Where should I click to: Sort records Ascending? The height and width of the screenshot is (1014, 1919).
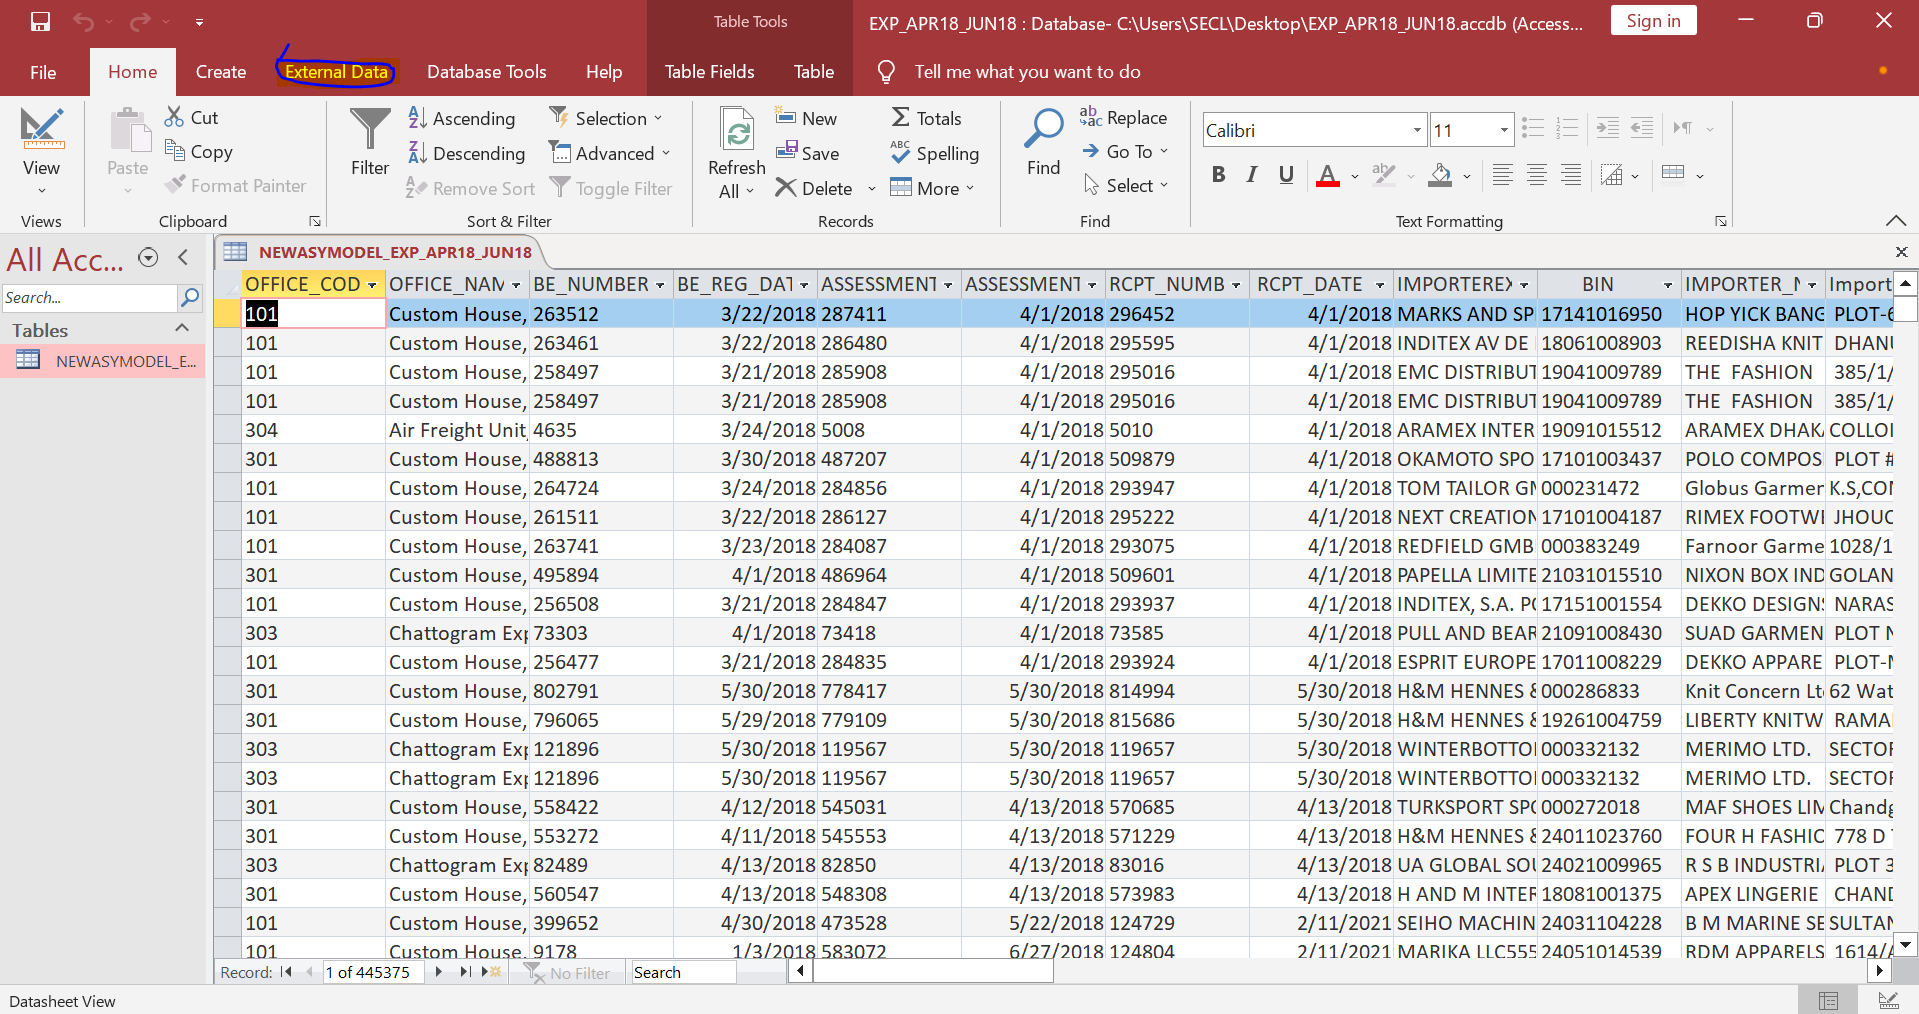[461, 118]
